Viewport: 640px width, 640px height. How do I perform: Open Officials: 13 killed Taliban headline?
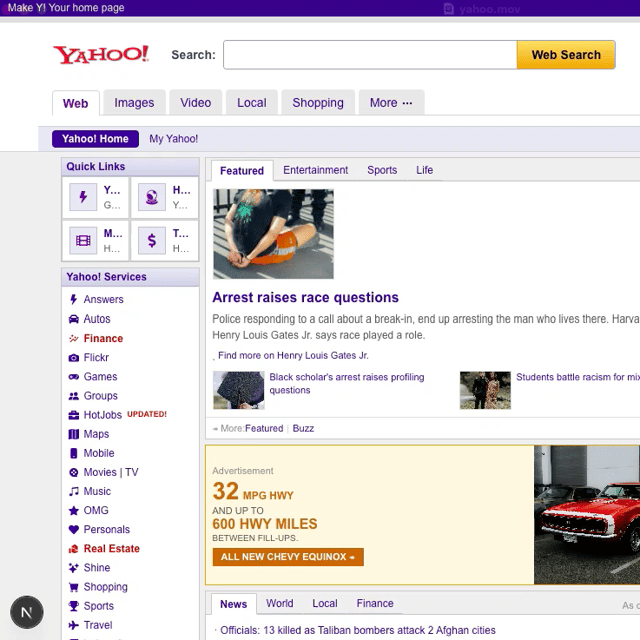click(358, 630)
